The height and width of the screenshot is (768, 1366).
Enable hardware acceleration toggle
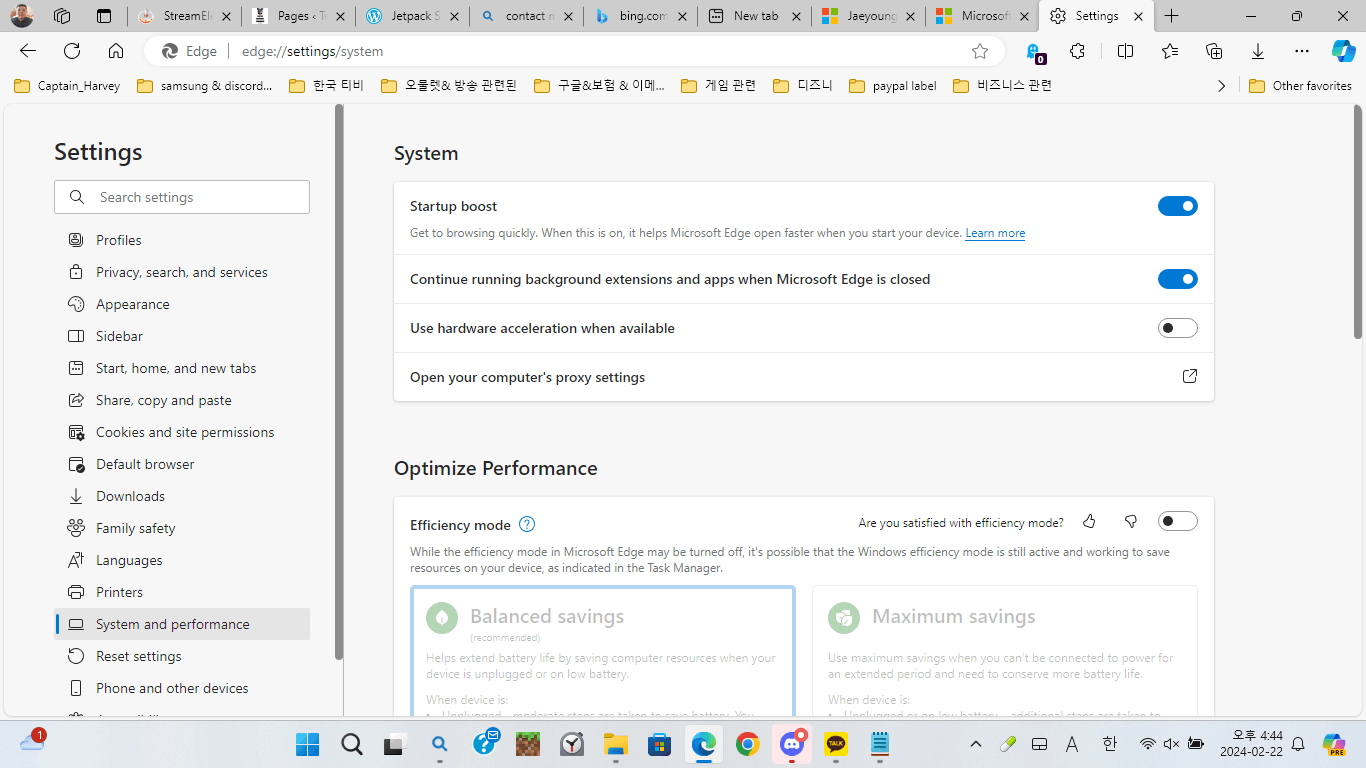click(1178, 328)
